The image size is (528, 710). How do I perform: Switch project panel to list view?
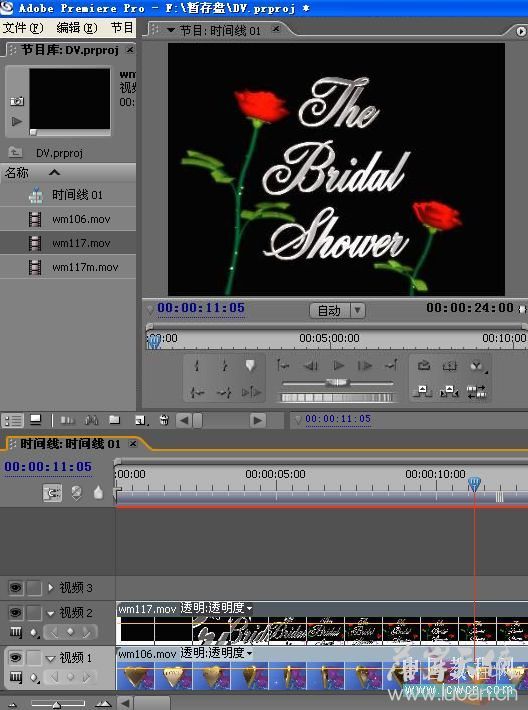click(x=13, y=421)
